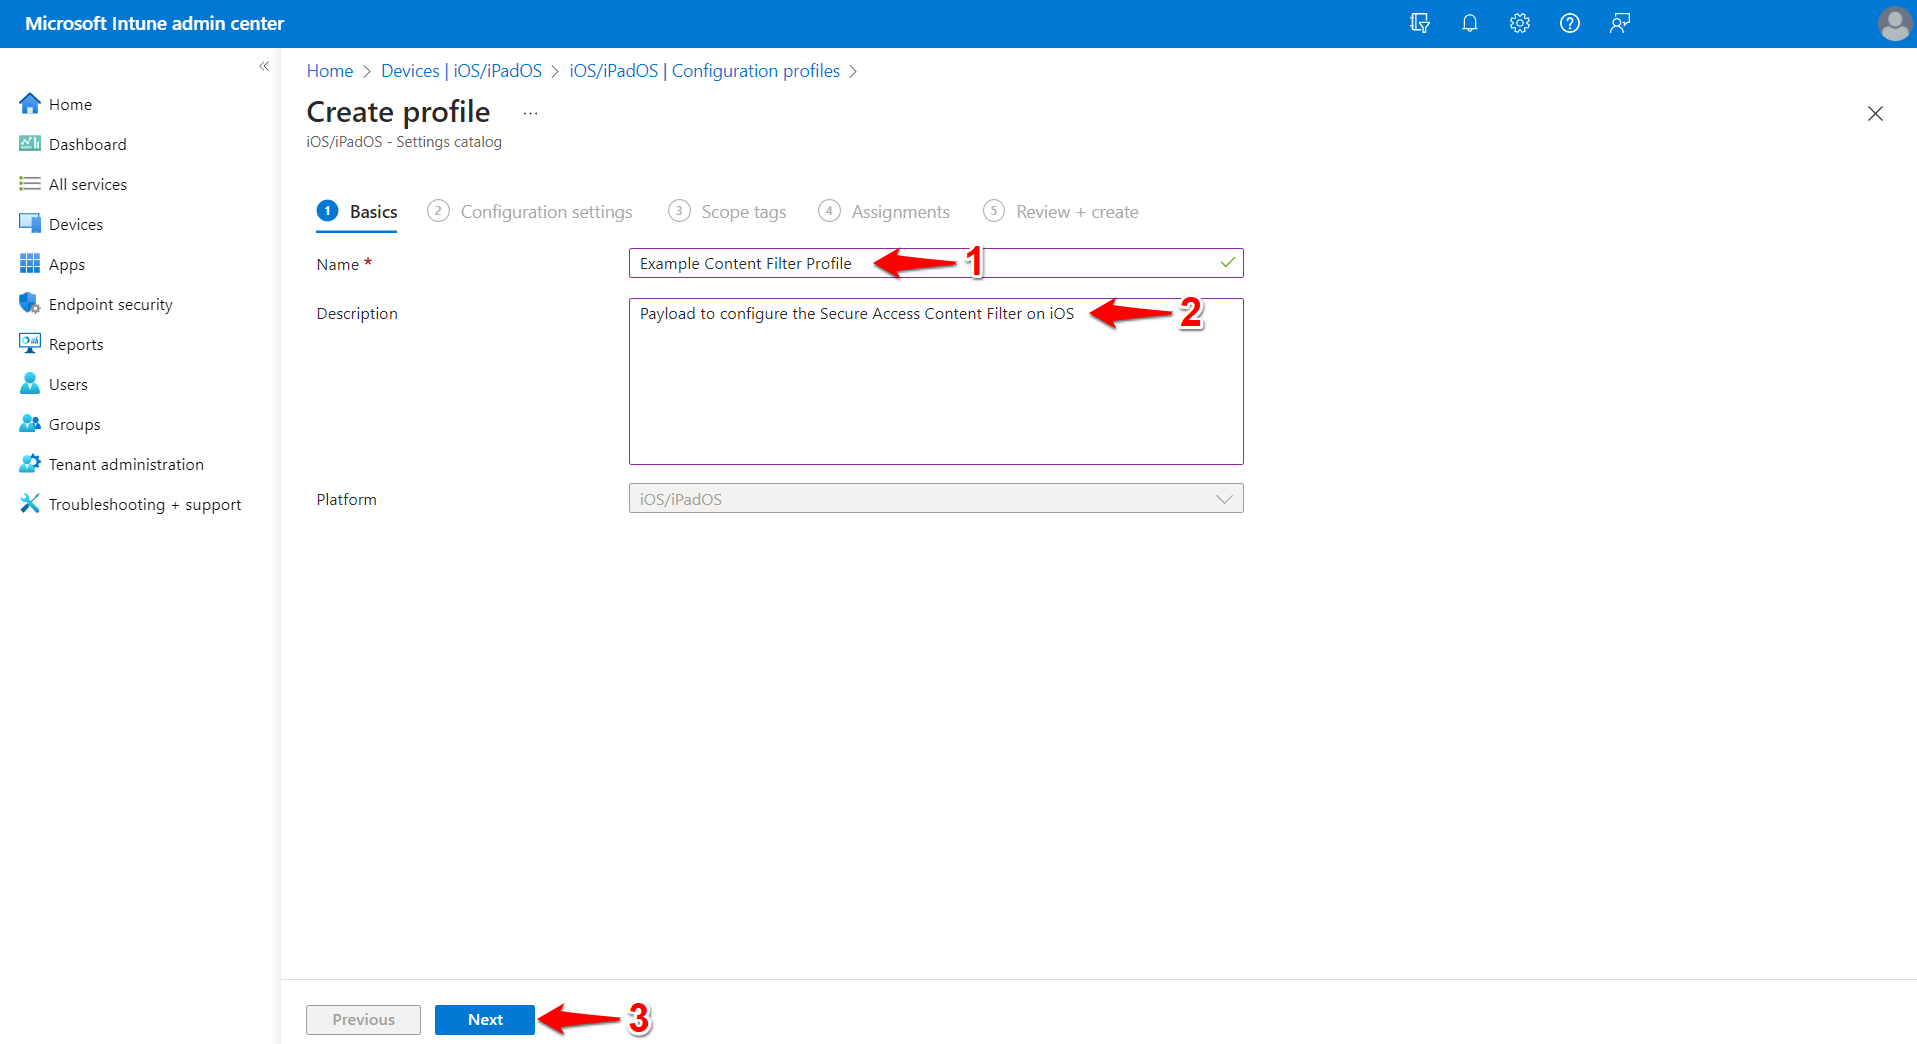Click the Reports icon in sidebar
The image size is (1917, 1044).
coord(30,343)
